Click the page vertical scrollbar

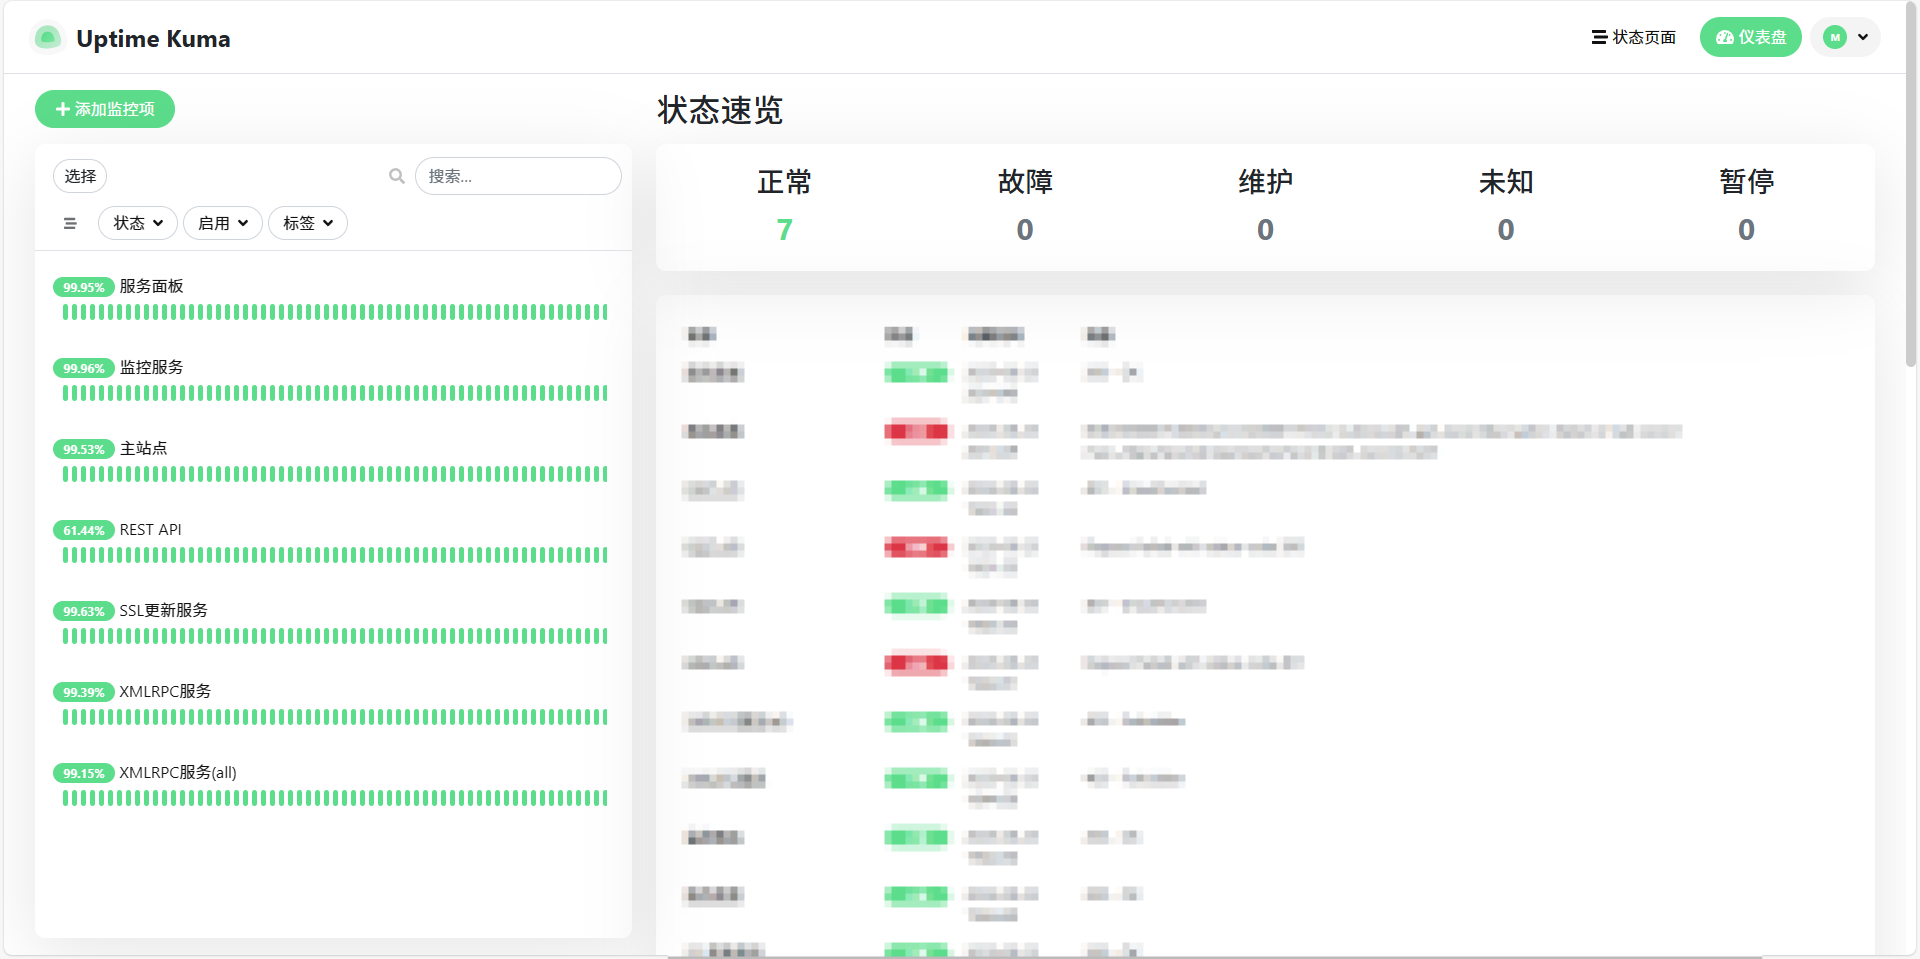tap(1911, 200)
